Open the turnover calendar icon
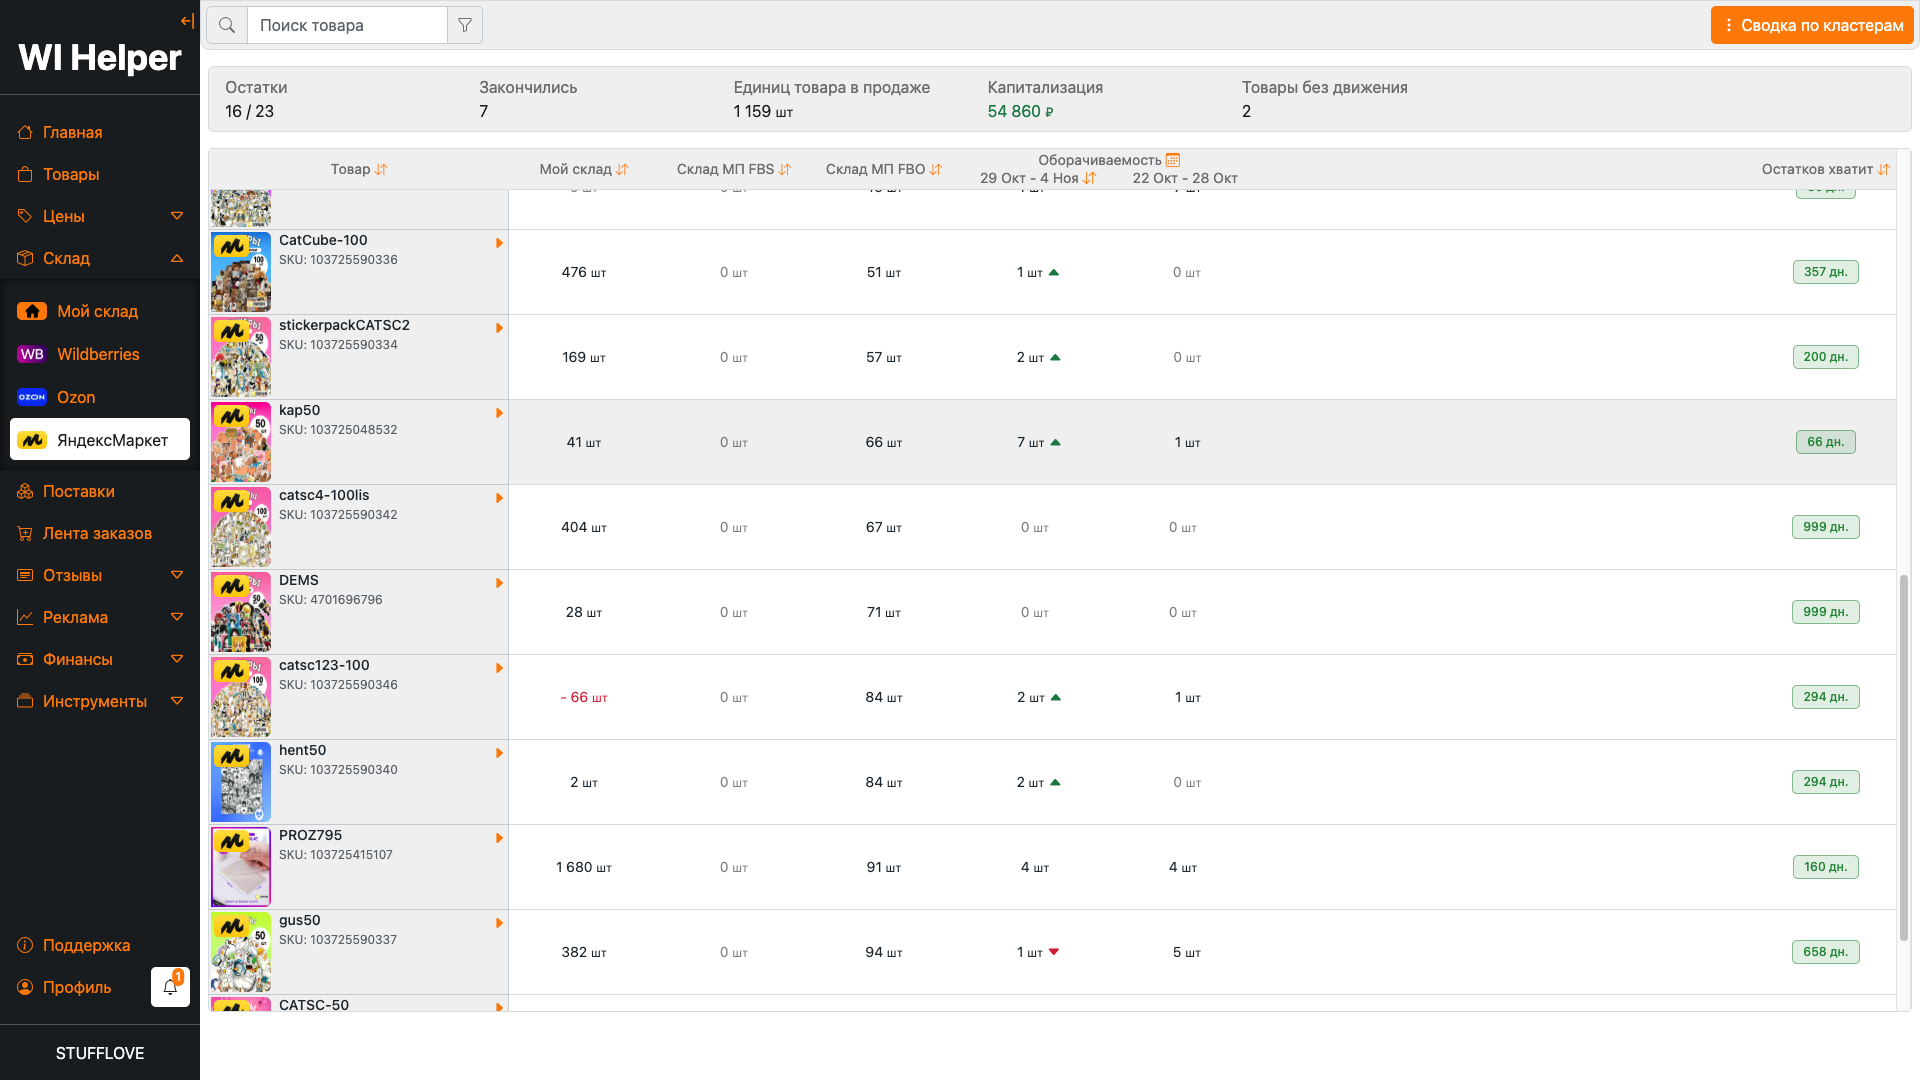 (1173, 160)
